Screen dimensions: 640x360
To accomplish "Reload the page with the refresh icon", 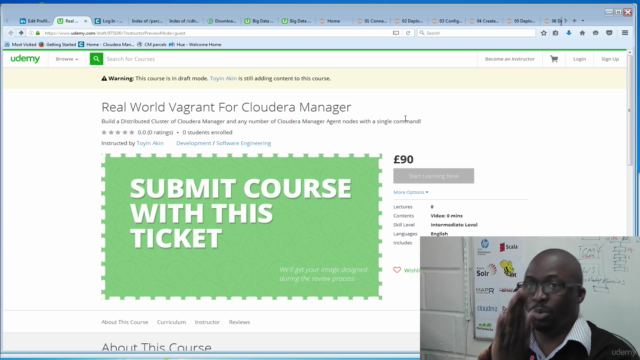I will click(408, 33).
